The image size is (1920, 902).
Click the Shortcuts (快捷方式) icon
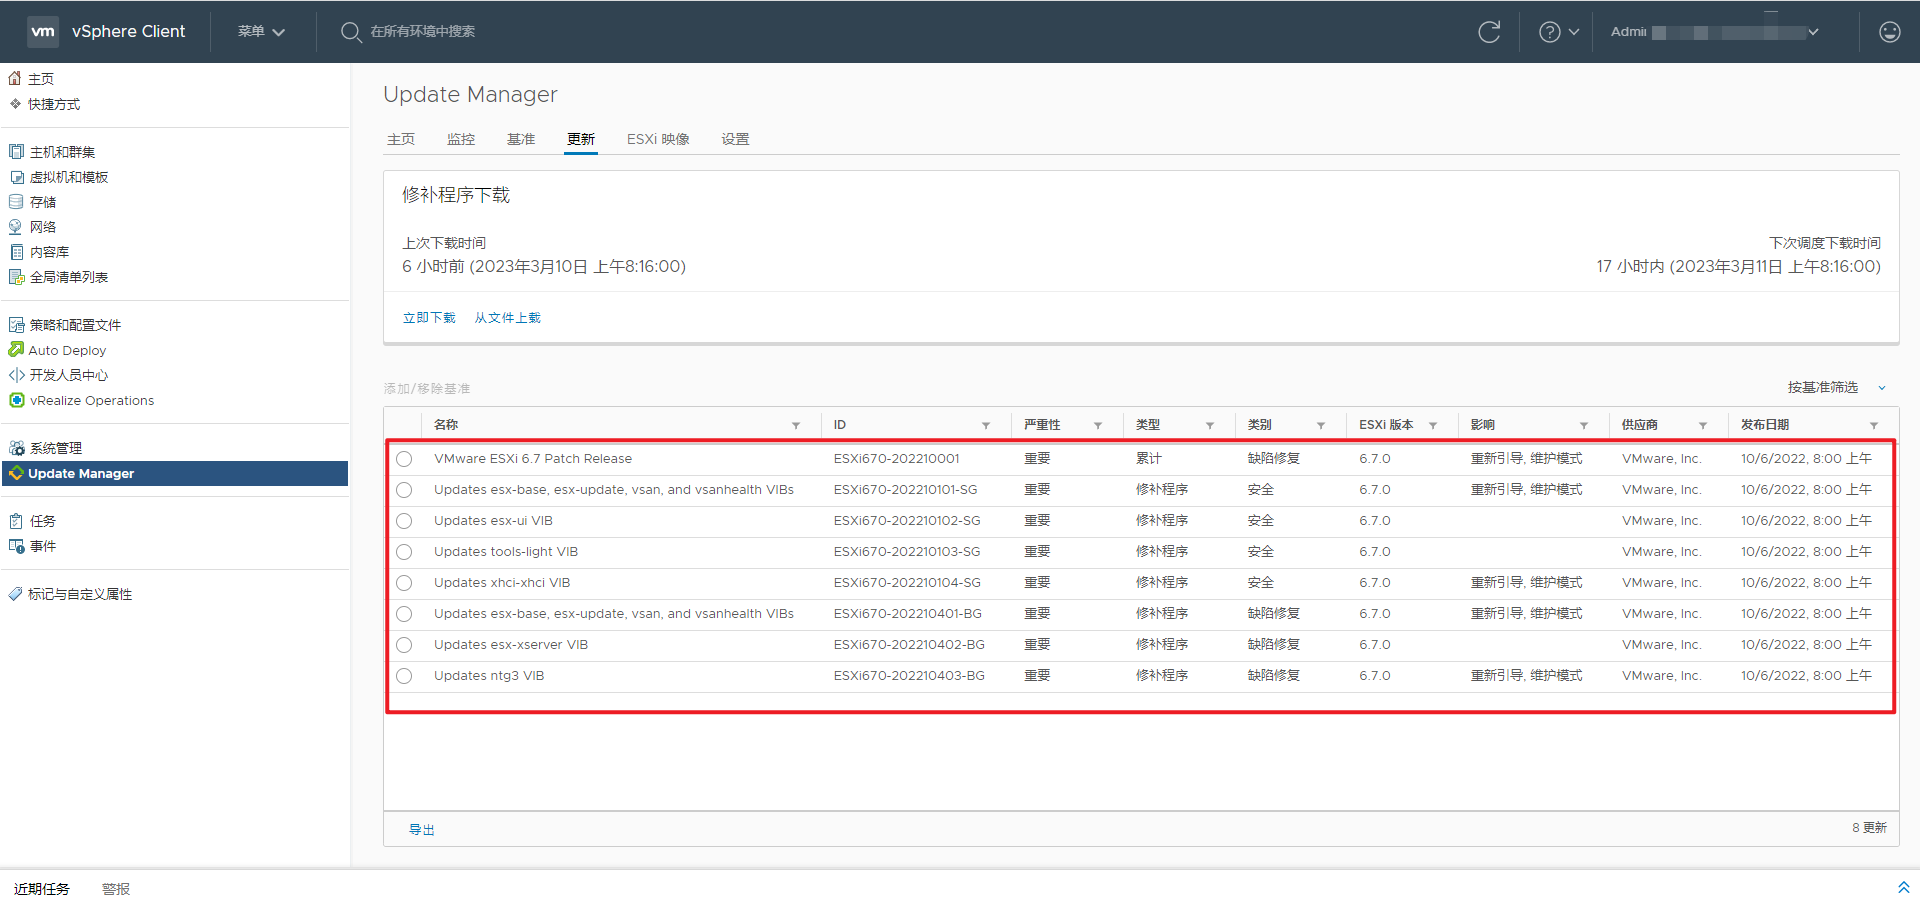click(15, 103)
